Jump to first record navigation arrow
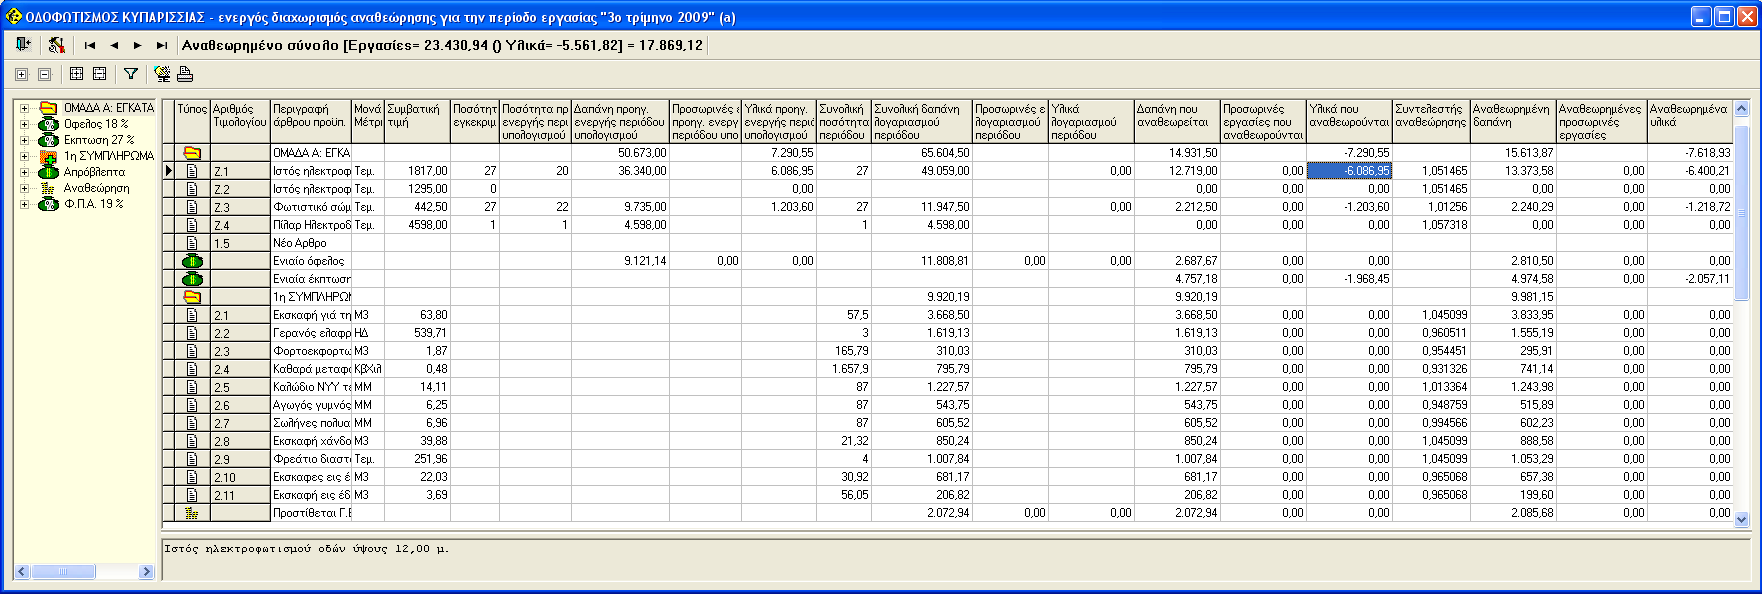This screenshot has height=594, width=1762. pos(90,45)
